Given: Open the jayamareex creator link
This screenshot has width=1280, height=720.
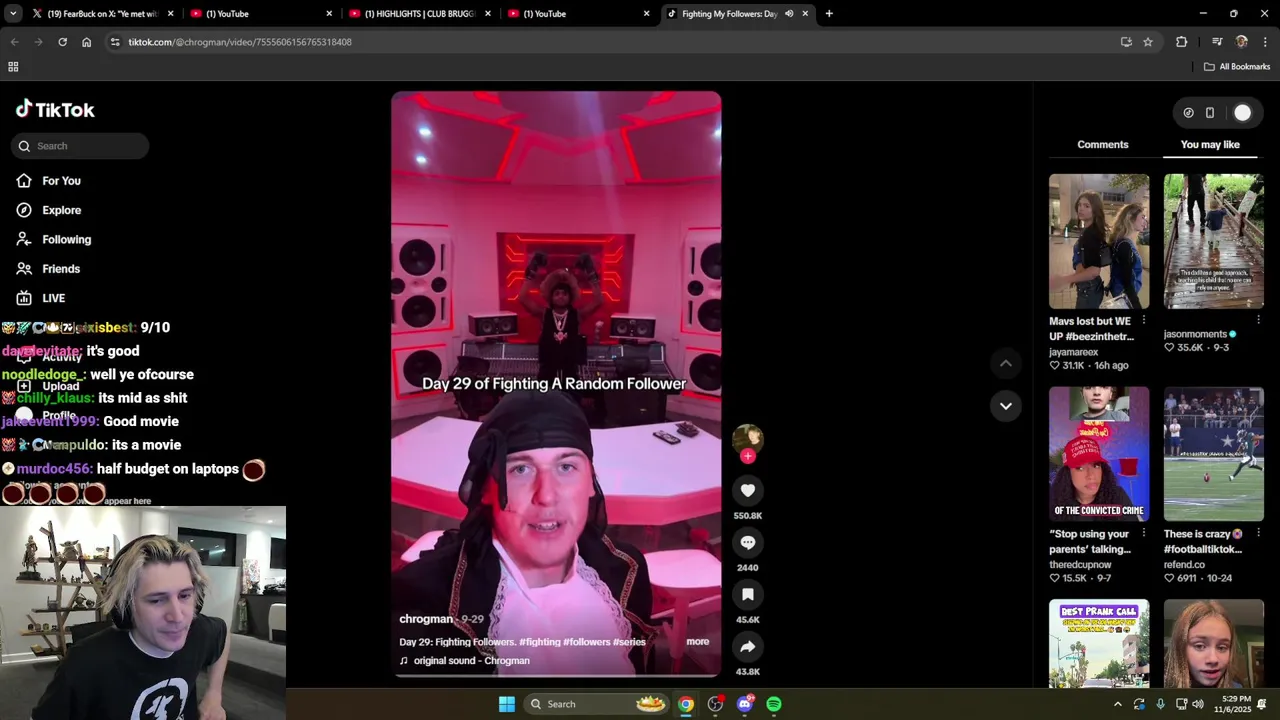Looking at the screenshot, I should point(1073,352).
